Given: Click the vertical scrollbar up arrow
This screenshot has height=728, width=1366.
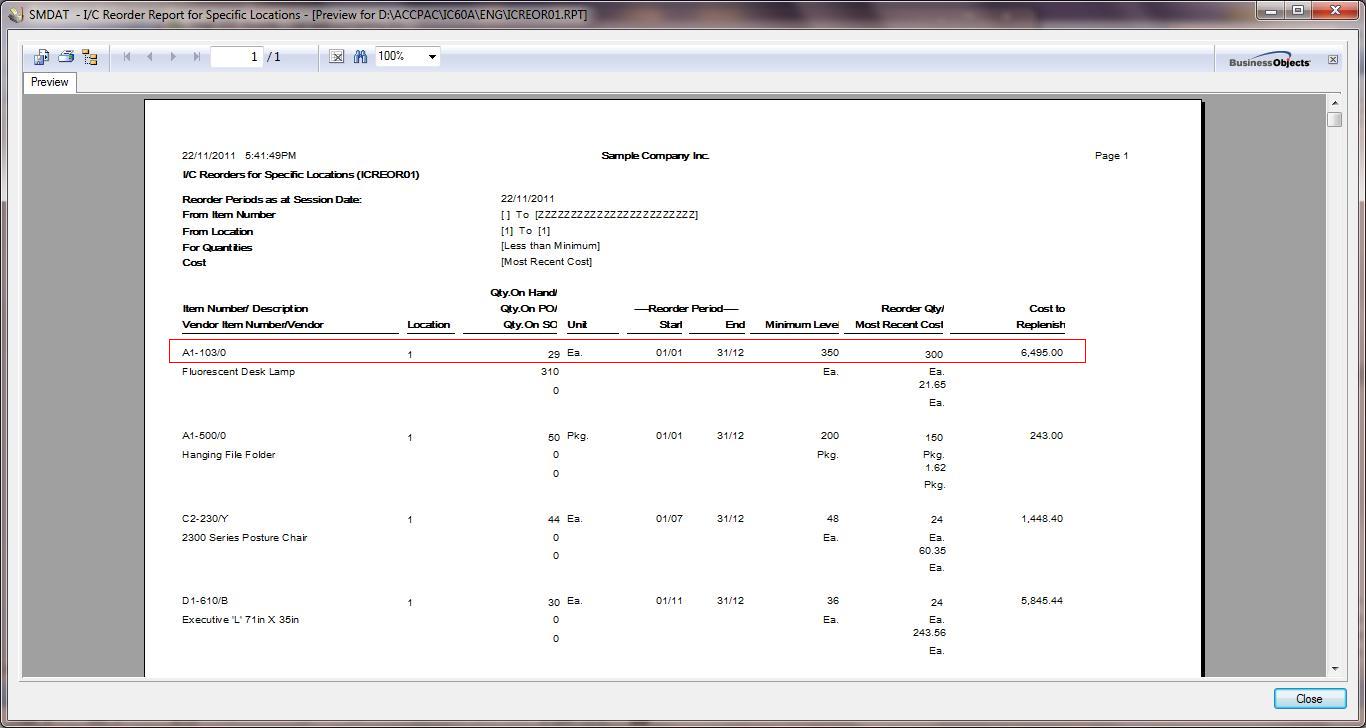Looking at the screenshot, I should click(x=1335, y=103).
